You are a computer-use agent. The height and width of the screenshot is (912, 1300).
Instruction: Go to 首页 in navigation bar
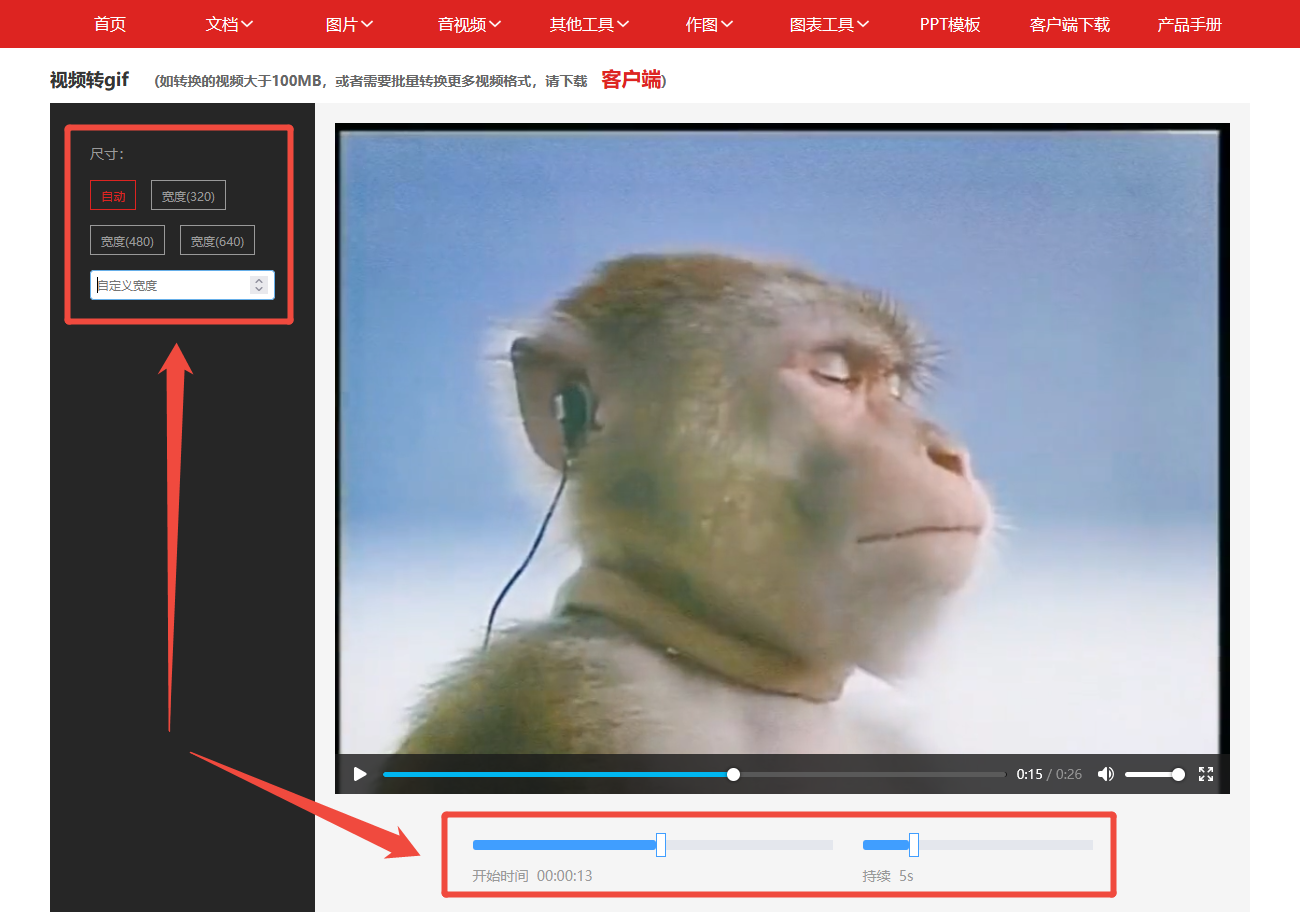point(110,24)
